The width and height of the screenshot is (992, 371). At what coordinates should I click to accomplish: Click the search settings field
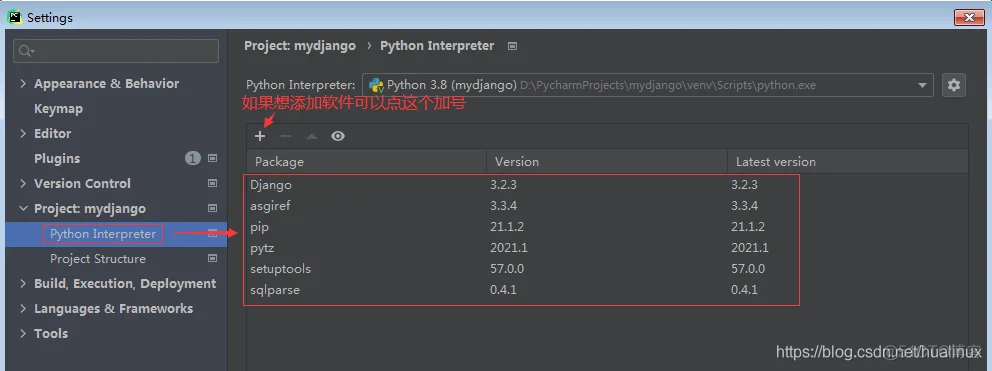click(x=116, y=51)
